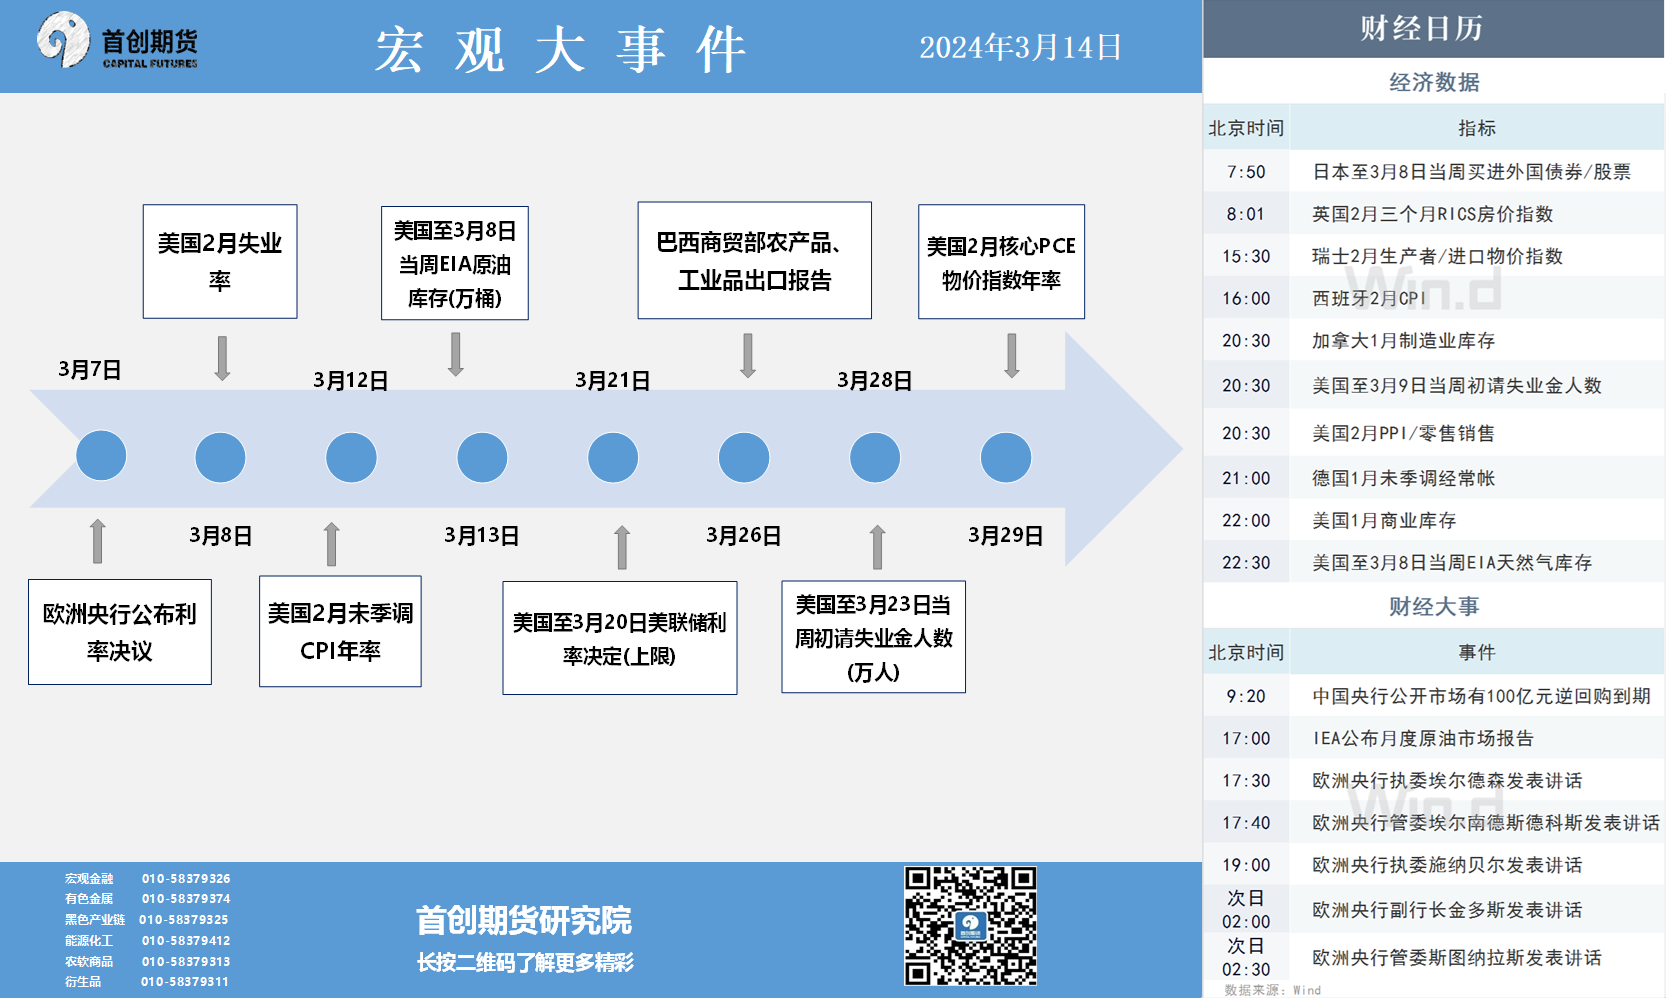The height and width of the screenshot is (999, 1666).
Task: Select the 日本至3月8日当周买进外国债券/股票 row
Action: click(x=1433, y=172)
